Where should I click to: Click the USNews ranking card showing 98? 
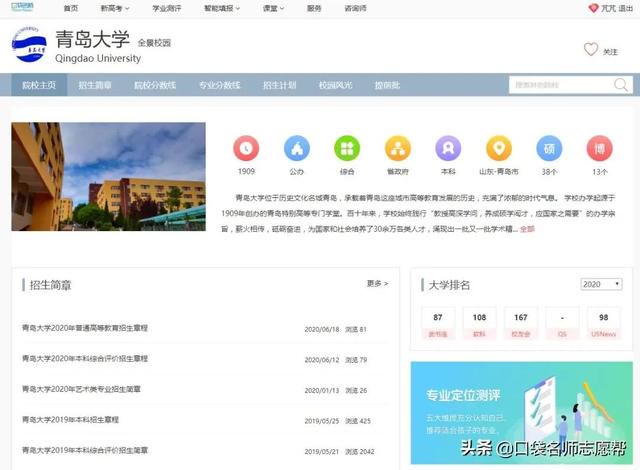pos(604,324)
